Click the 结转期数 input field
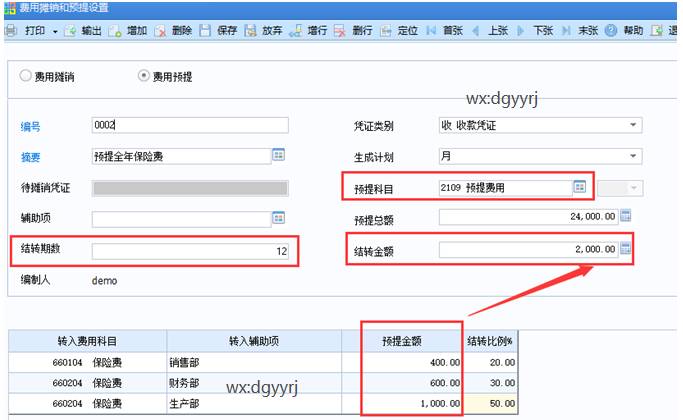 click(190, 252)
